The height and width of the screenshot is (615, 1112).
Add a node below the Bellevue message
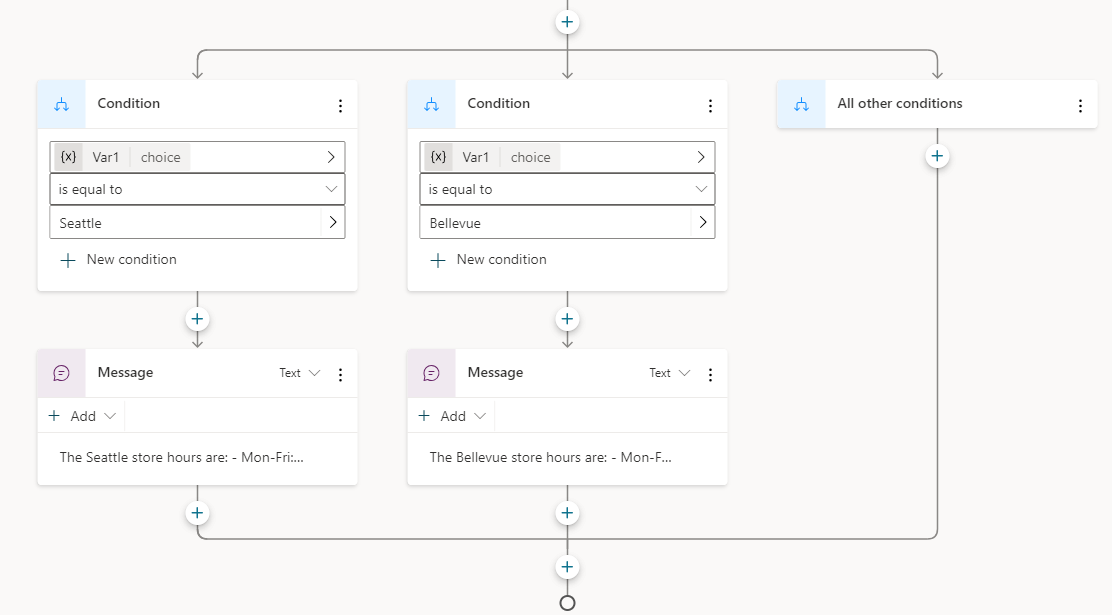click(x=567, y=513)
